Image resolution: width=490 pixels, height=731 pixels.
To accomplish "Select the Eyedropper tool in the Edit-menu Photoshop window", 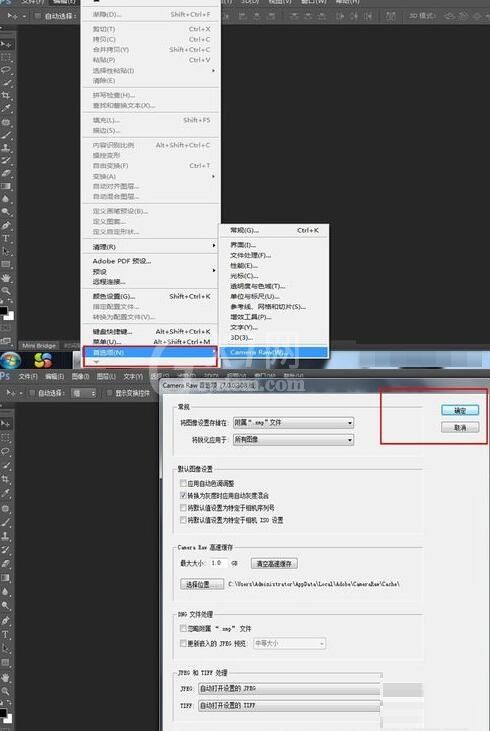I will 6,108.
